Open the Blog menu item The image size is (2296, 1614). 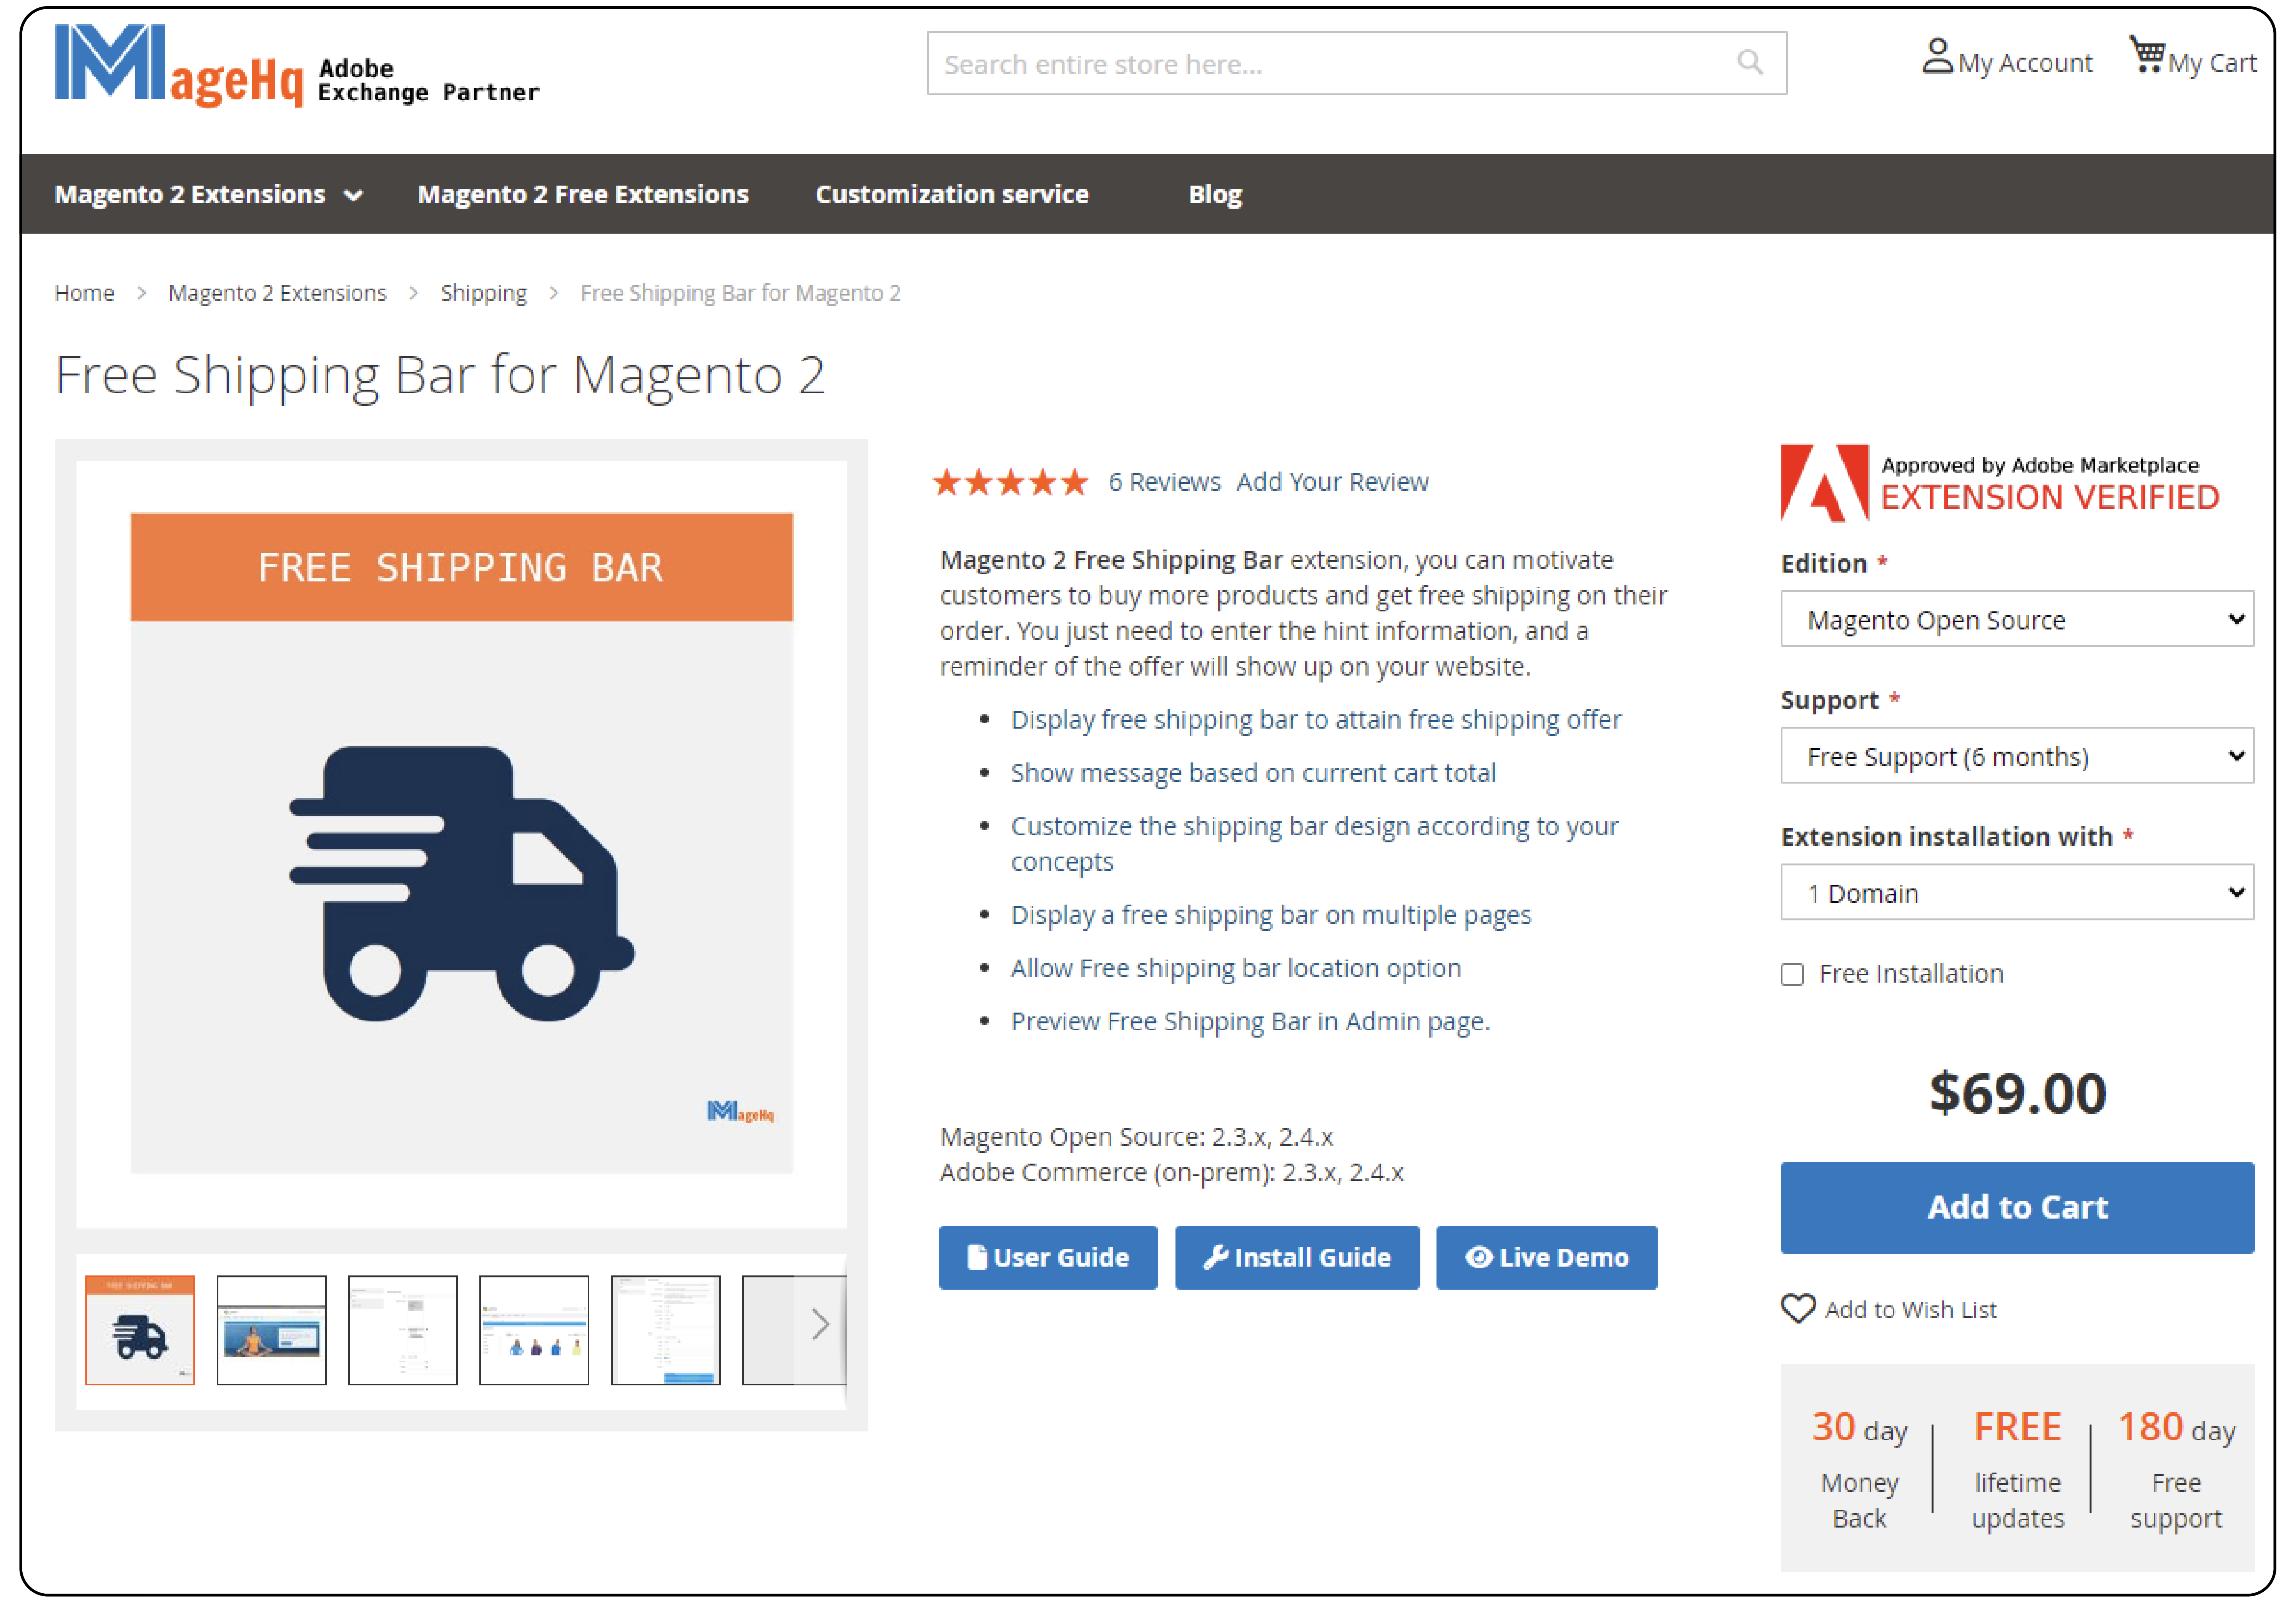(1215, 194)
